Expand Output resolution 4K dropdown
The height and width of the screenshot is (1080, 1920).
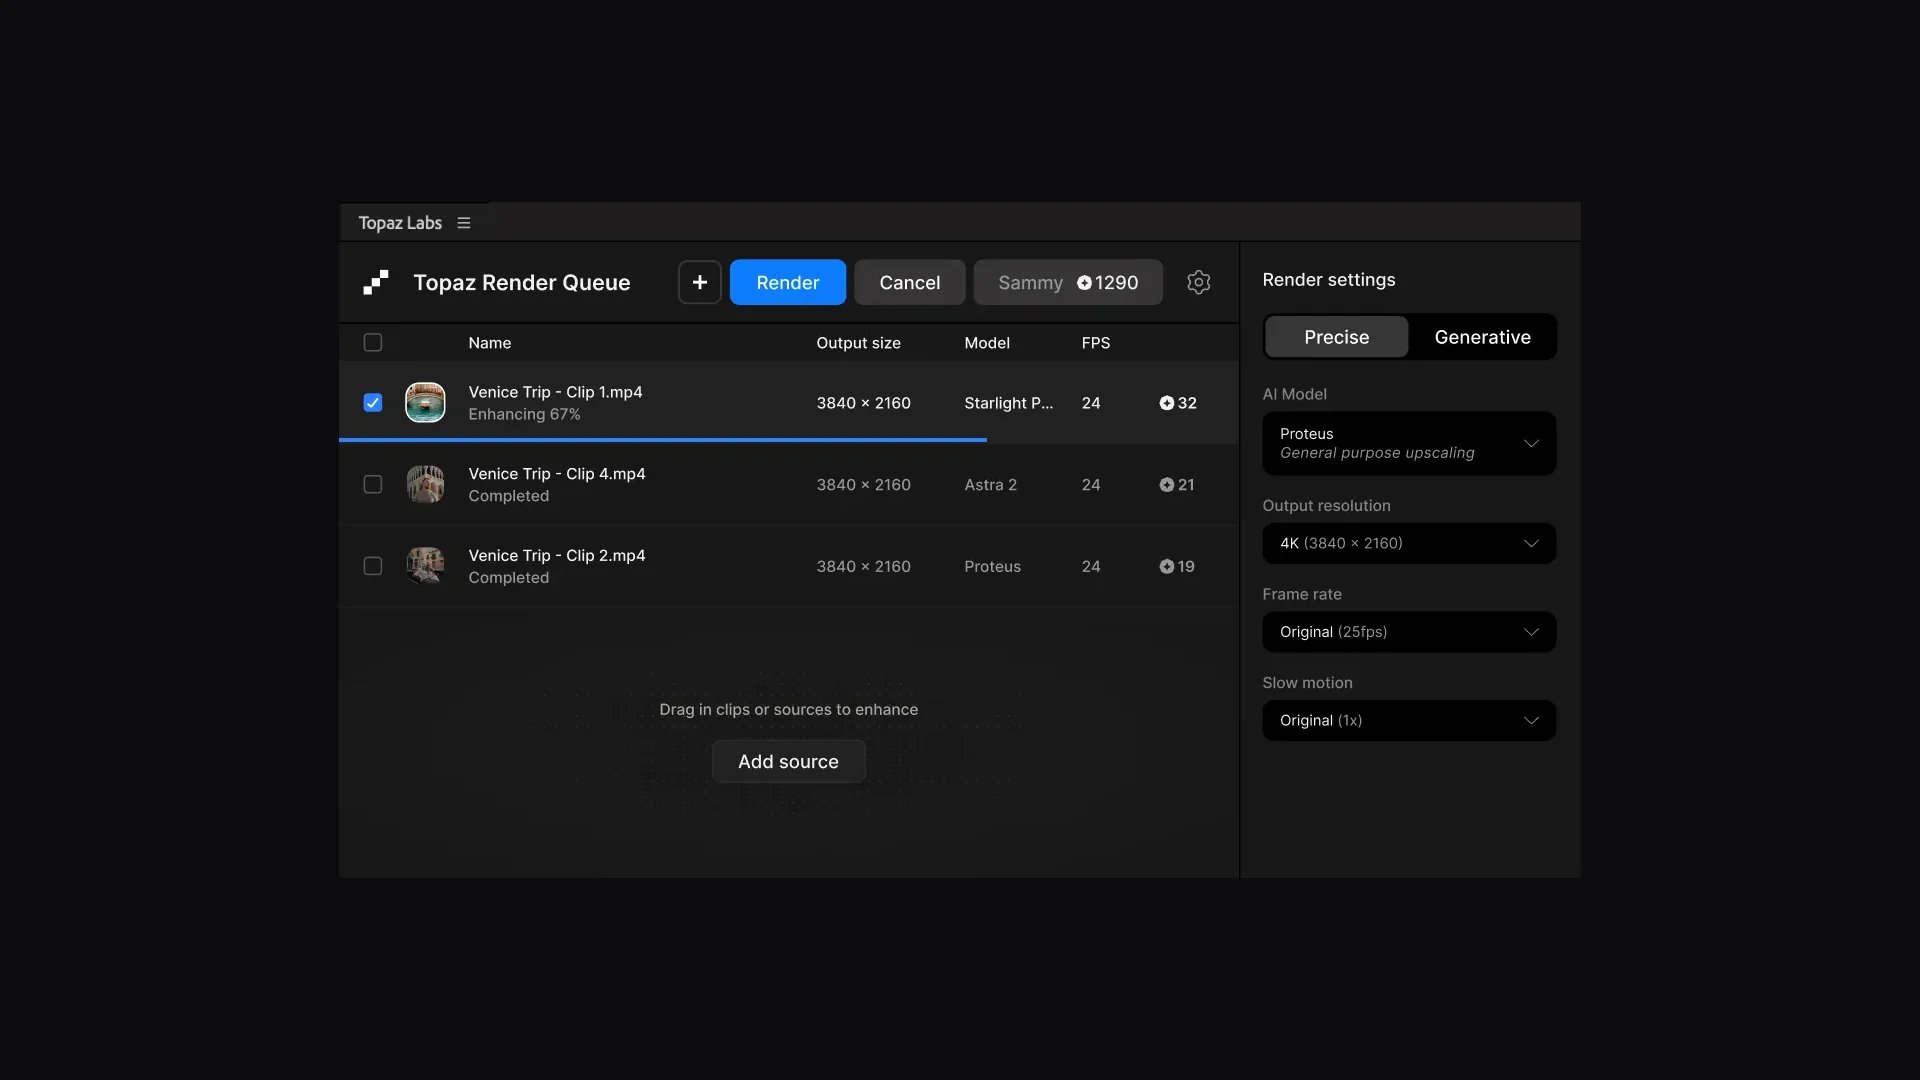[x=1409, y=543]
